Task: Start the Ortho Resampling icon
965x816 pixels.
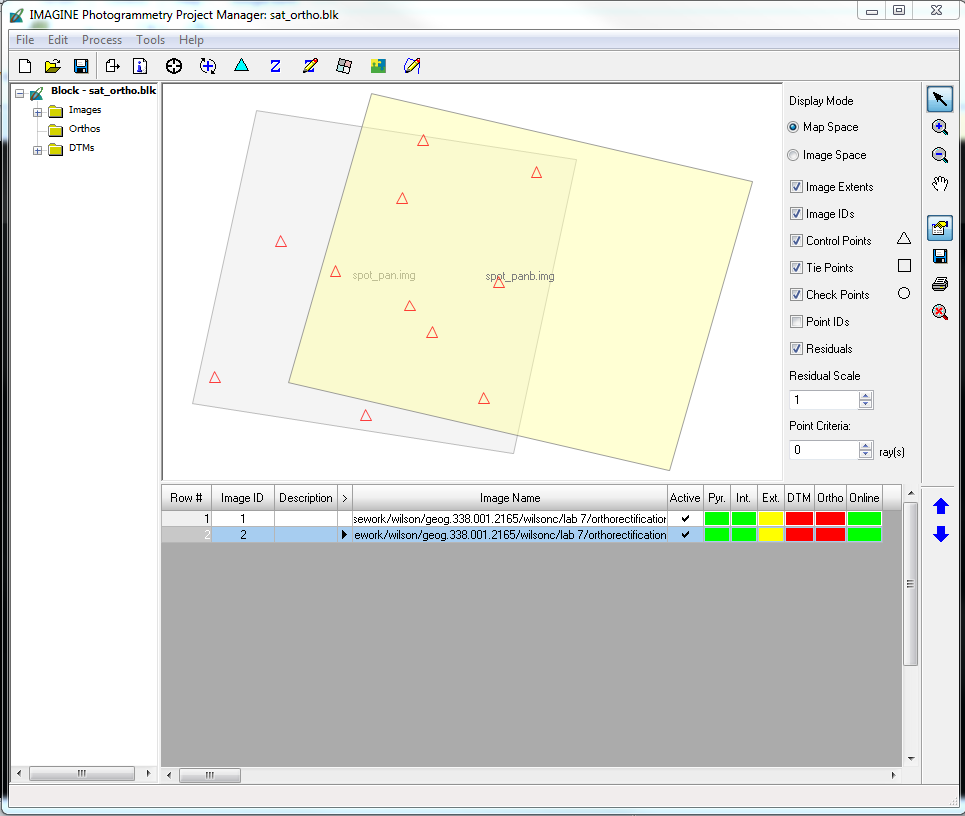Action: click(x=344, y=66)
